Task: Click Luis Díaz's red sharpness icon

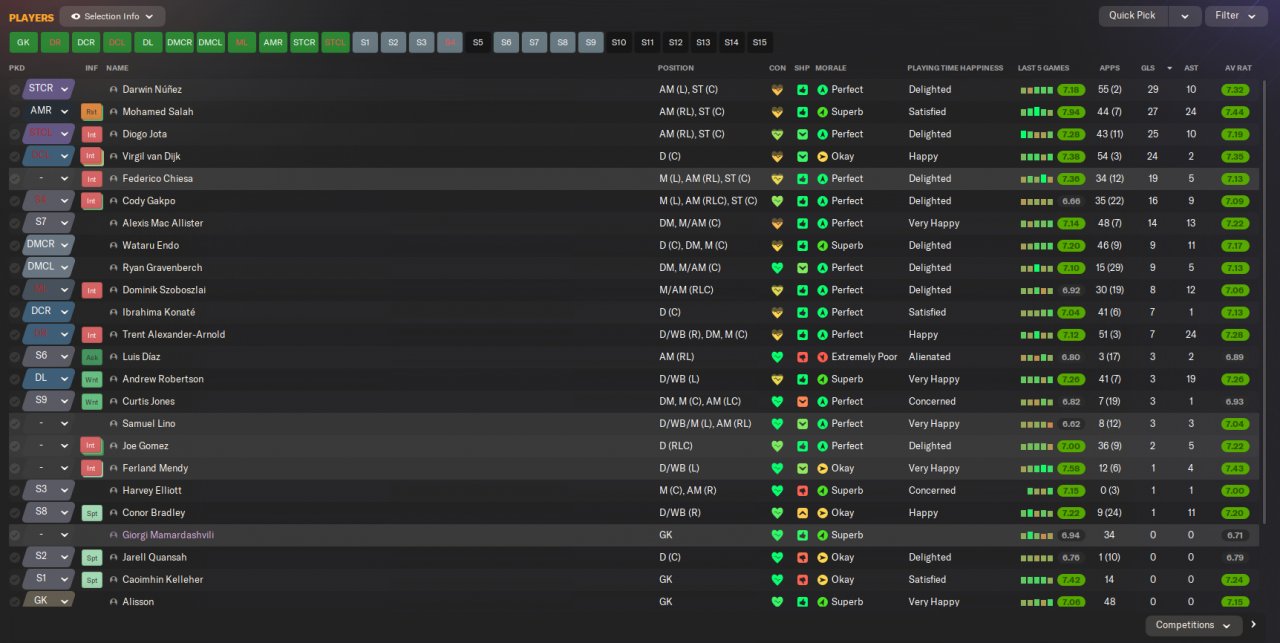Action: tap(802, 357)
